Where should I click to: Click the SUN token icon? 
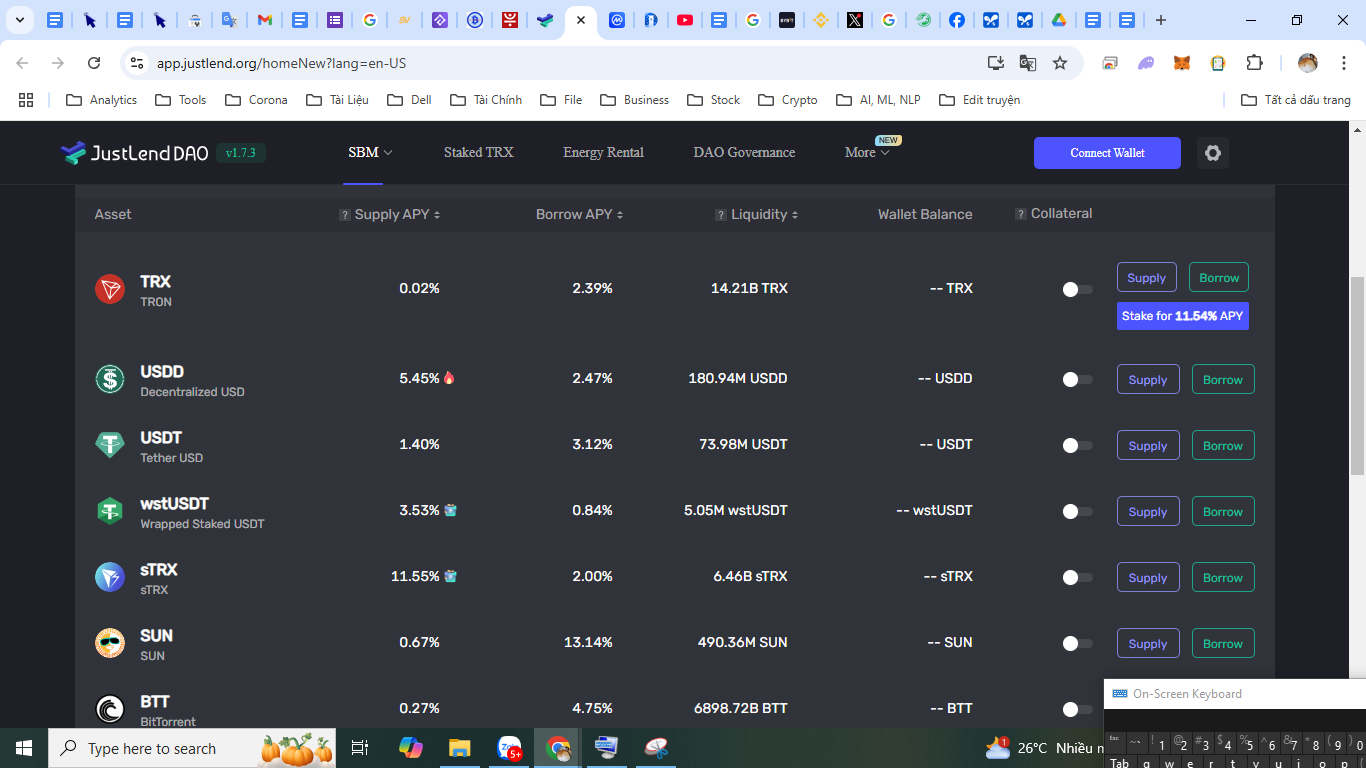[x=110, y=643]
